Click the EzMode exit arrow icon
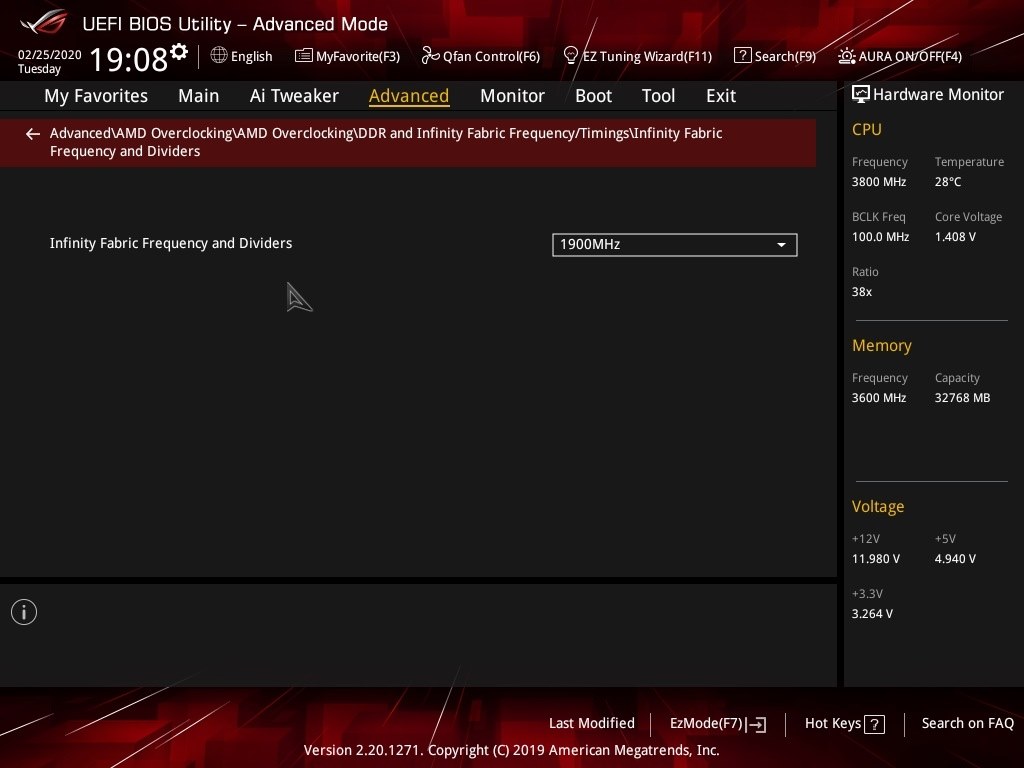The height and width of the screenshot is (768, 1024). pyautogui.click(x=756, y=724)
